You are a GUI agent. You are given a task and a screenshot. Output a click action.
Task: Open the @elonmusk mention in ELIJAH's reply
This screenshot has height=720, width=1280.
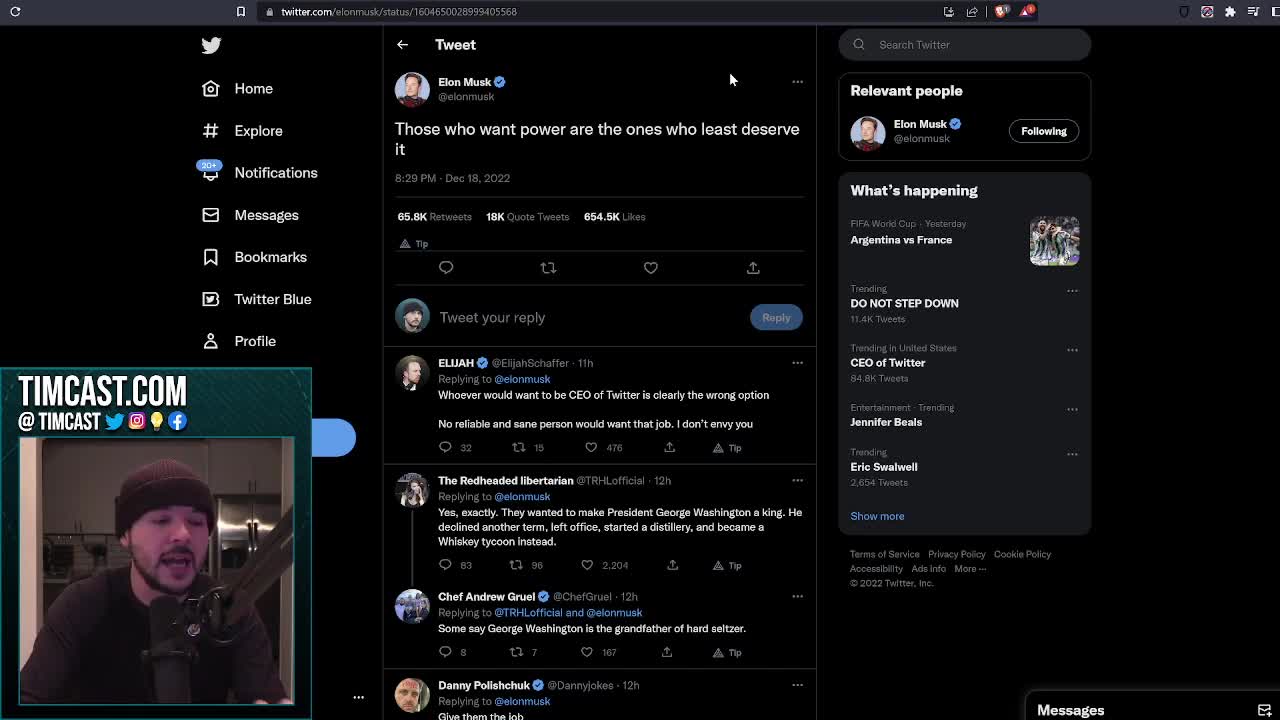[x=522, y=379]
